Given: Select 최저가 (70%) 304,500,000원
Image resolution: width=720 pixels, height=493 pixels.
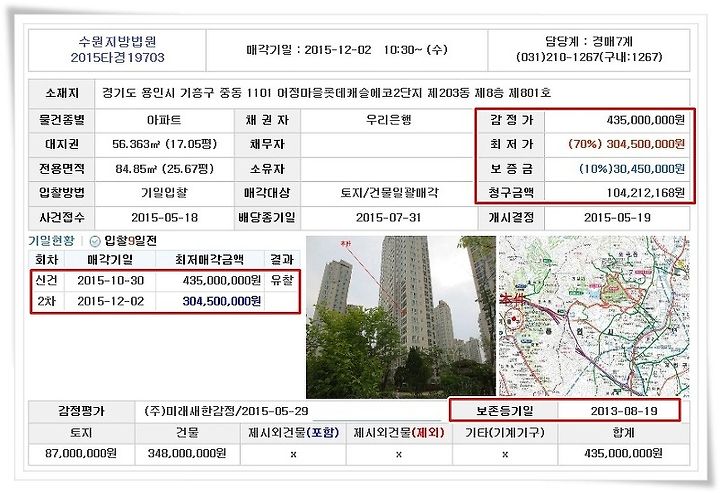Looking at the screenshot, I should pyautogui.click(x=626, y=144).
